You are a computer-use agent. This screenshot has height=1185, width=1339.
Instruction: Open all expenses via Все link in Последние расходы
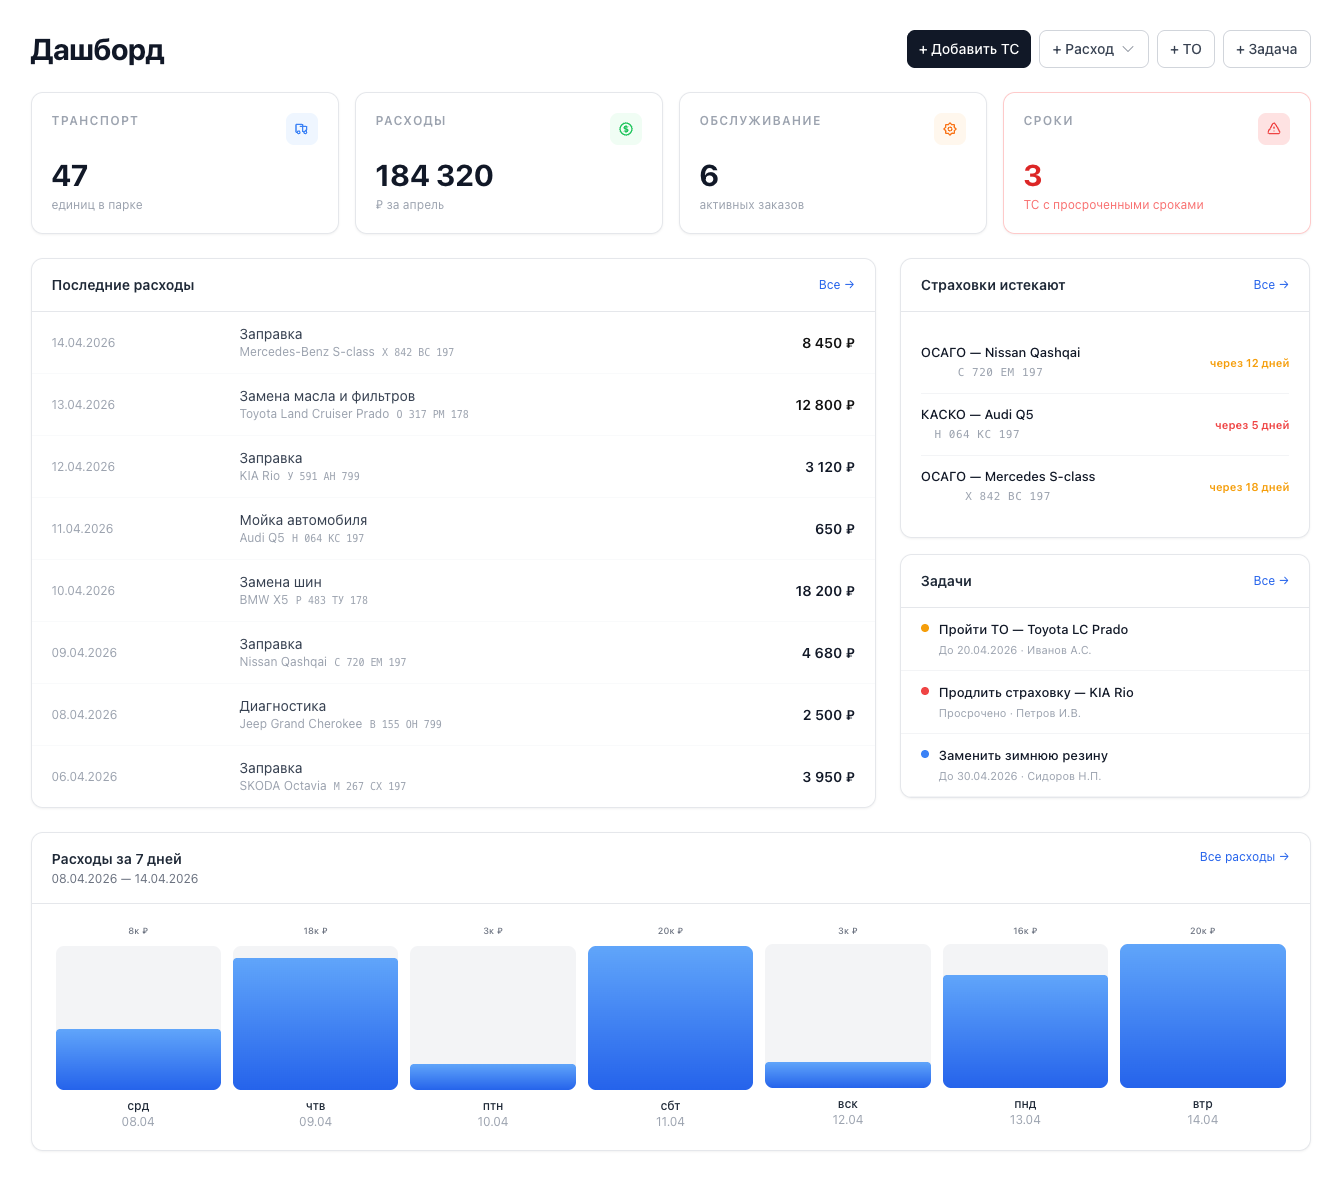pyautogui.click(x=837, y=285)
